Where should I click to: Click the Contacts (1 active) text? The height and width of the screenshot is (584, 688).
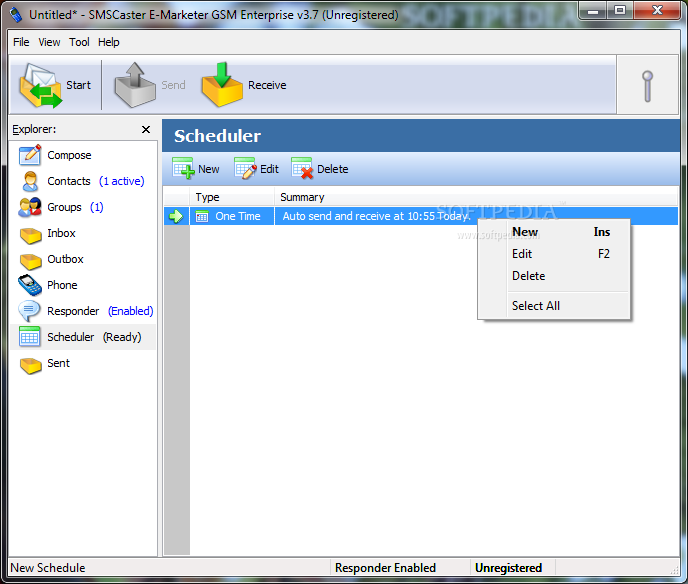click(x=96, y=181)
